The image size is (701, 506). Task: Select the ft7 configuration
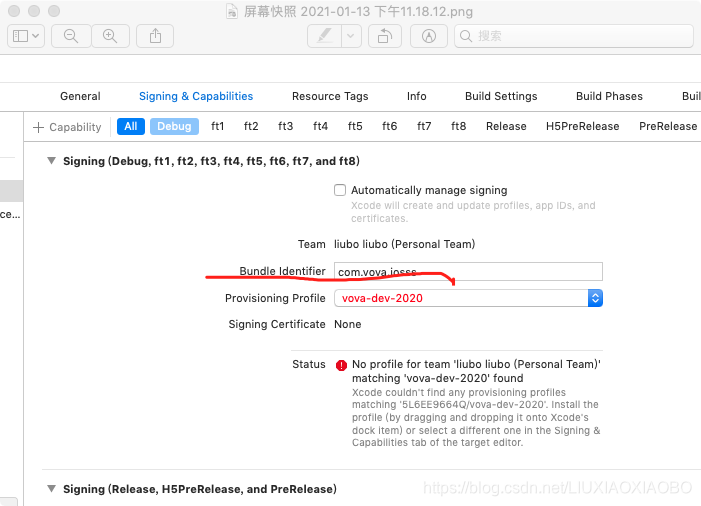point(424,126)
